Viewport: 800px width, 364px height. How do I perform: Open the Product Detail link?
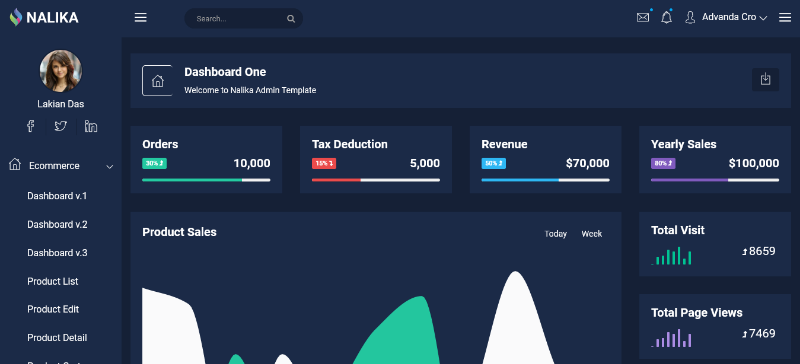click(57, 337)
